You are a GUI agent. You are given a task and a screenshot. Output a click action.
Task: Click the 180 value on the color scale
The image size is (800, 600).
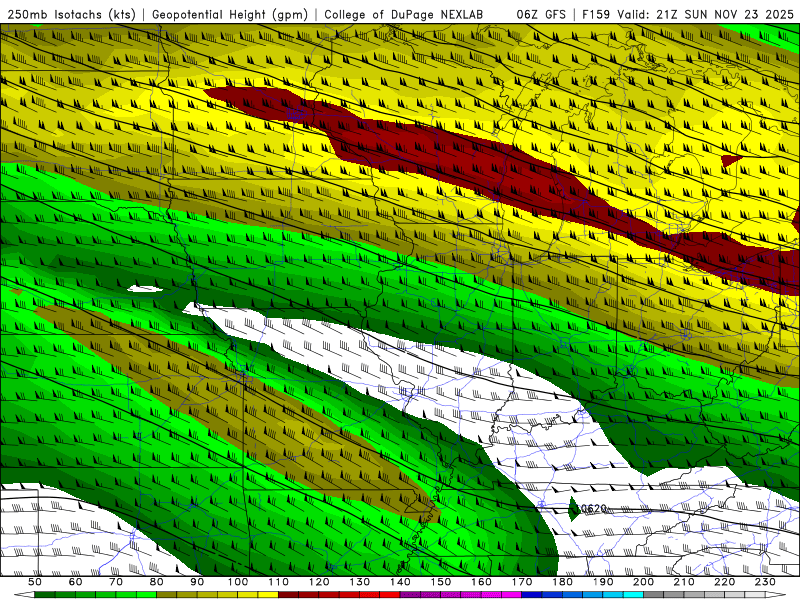562,582
